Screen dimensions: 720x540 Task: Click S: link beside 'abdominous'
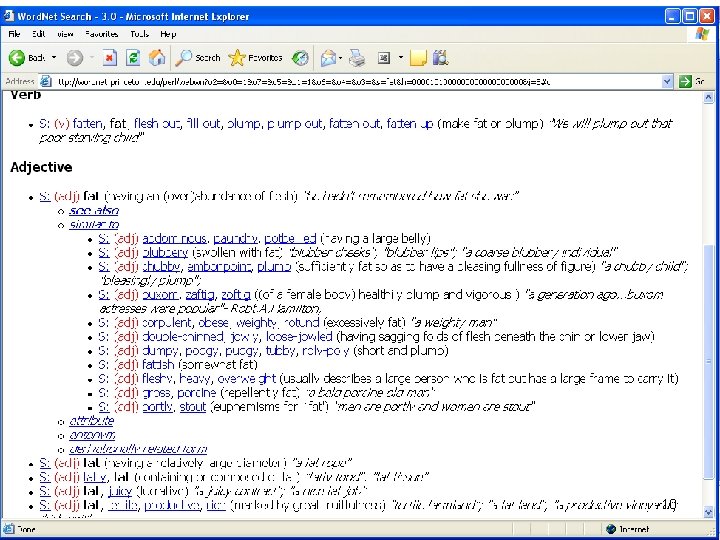pyautogui.click(x=104, y=238)
